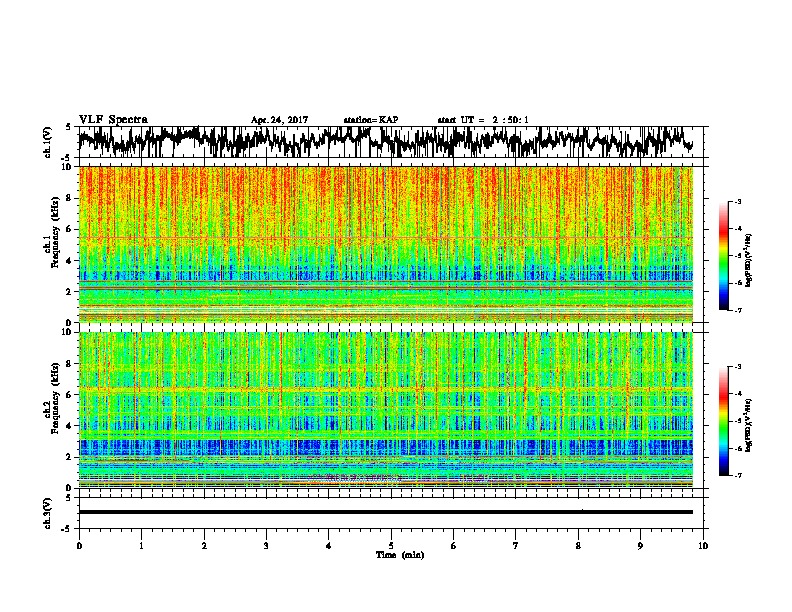792x612 pixels.
Task: Click the ch.2 "Frequency (kHz)" axis label
Action: coord(55,398)
